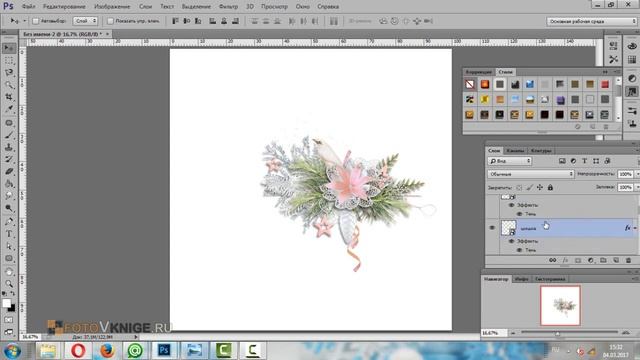Open the Файл menu
Image resolution: width=640 pixels, height=360 pixels.
[x=28, y=7]
